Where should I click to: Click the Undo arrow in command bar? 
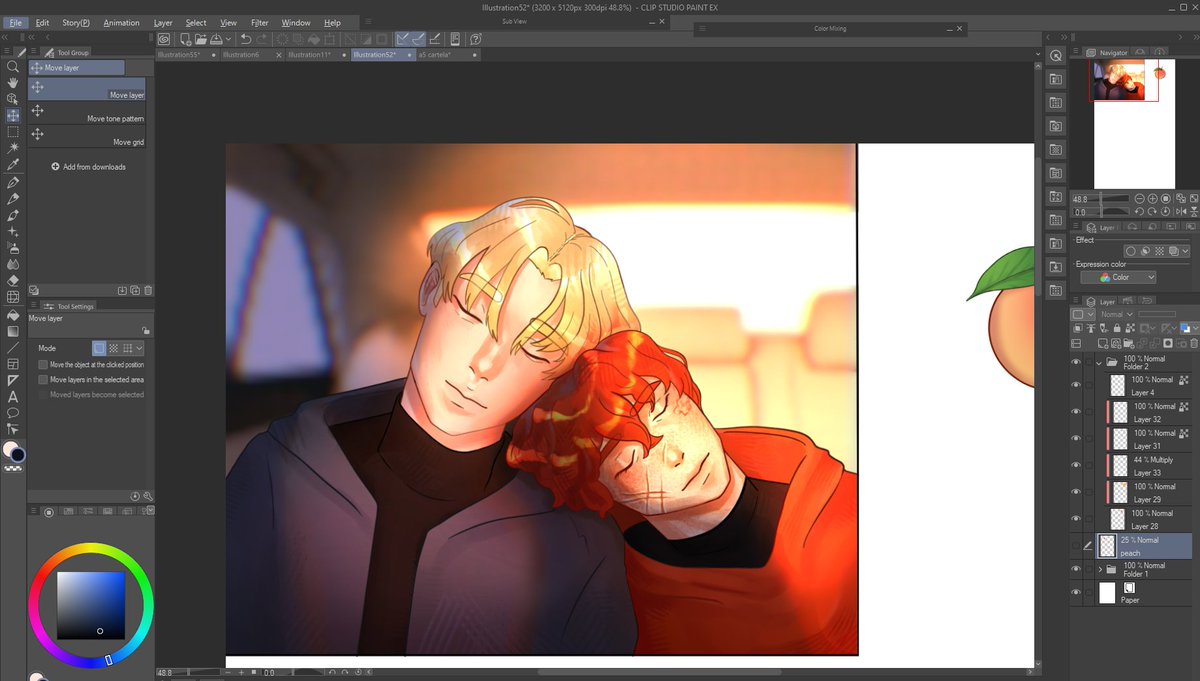246,39
